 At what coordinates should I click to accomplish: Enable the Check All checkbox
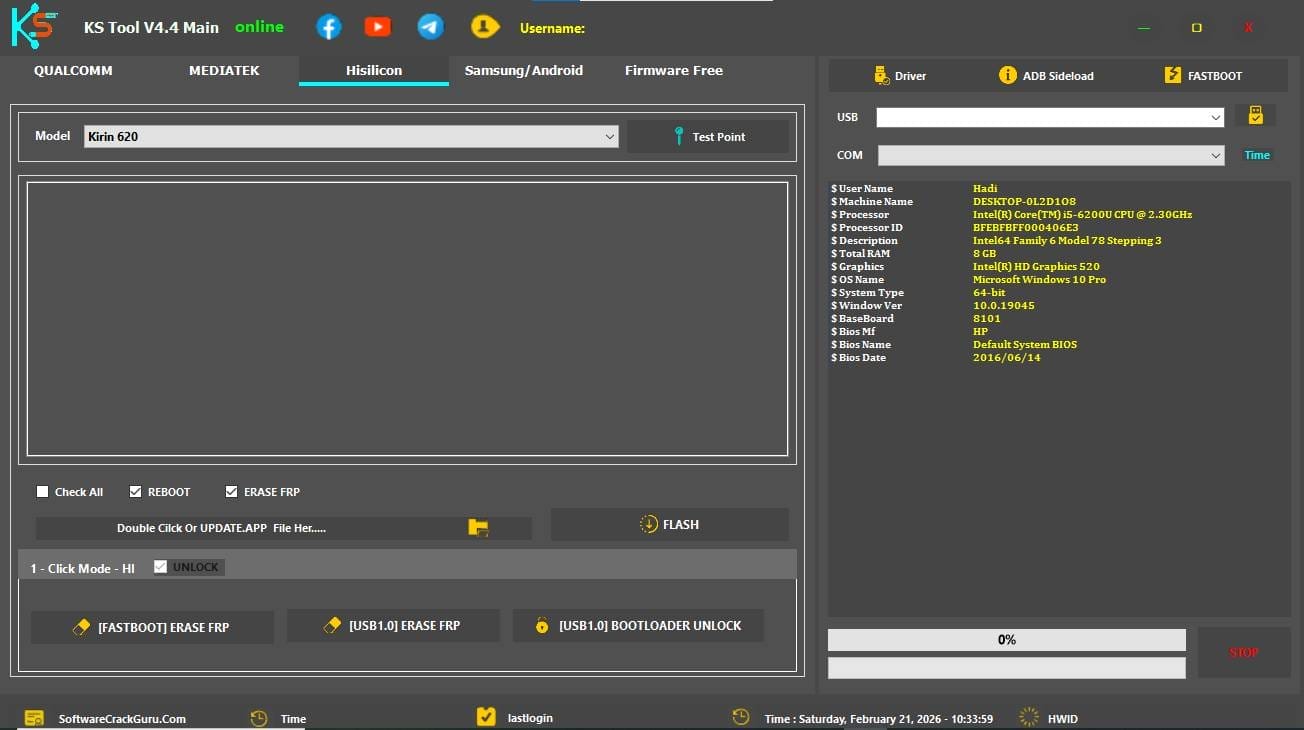click(x=42, y=491)
